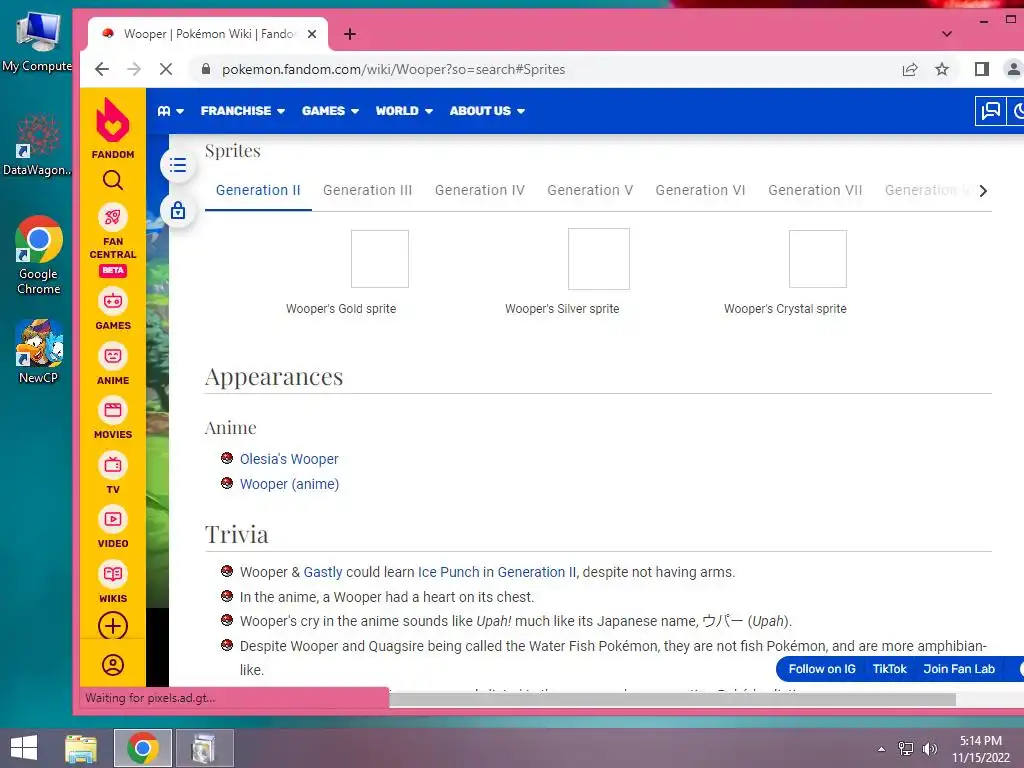Viewport: 1024px width, 768px height.
Task: Click the browser forward arrow
Action: pyautogui.click(x=134, y=69)
